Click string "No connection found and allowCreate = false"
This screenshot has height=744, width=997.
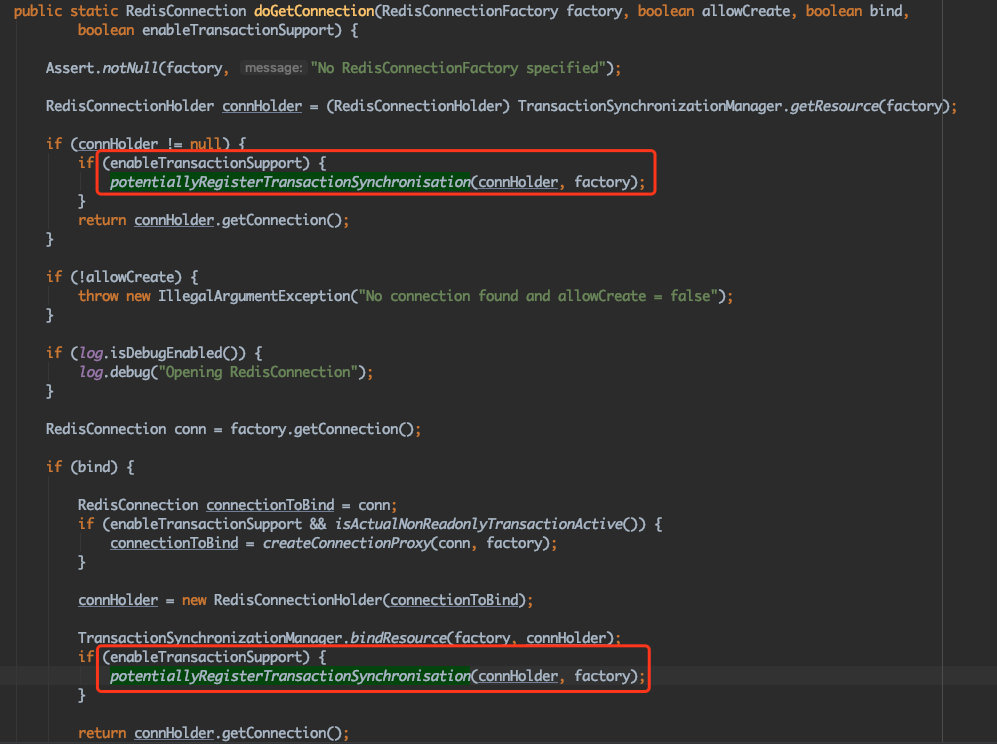[539, 296]
